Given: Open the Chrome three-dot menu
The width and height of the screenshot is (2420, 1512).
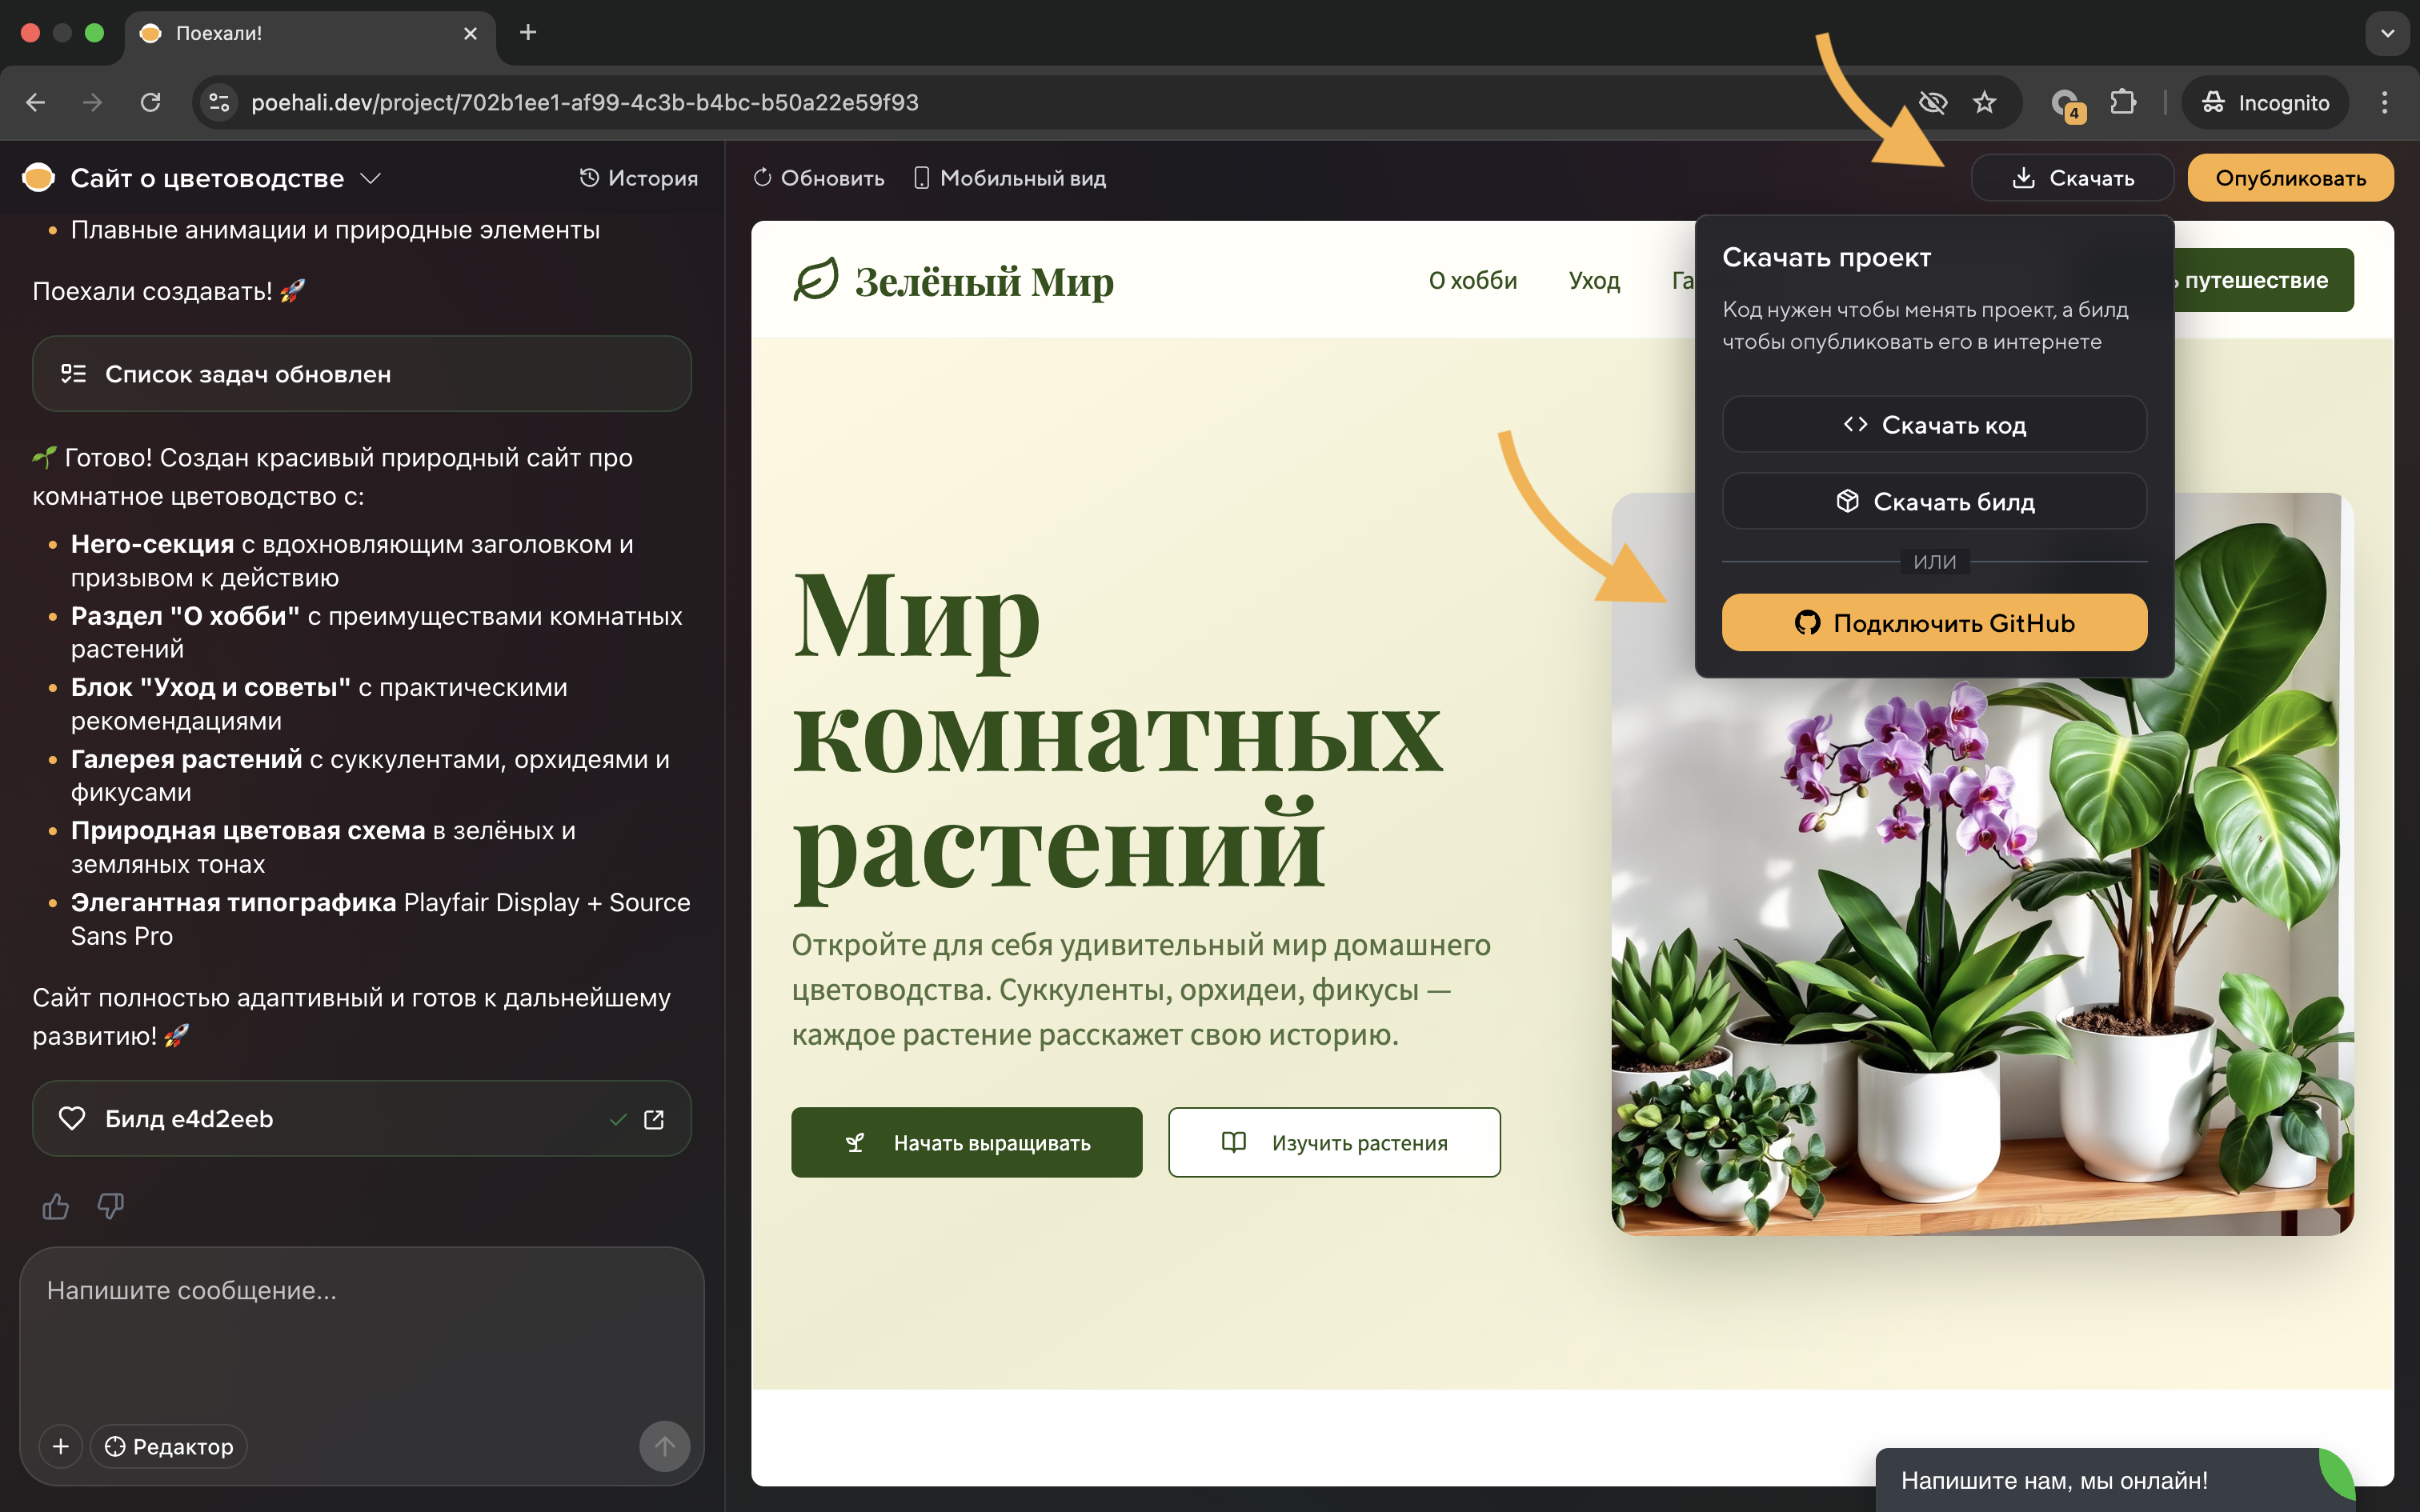Looking at the screenshot, I should (x=2384, y=101).
